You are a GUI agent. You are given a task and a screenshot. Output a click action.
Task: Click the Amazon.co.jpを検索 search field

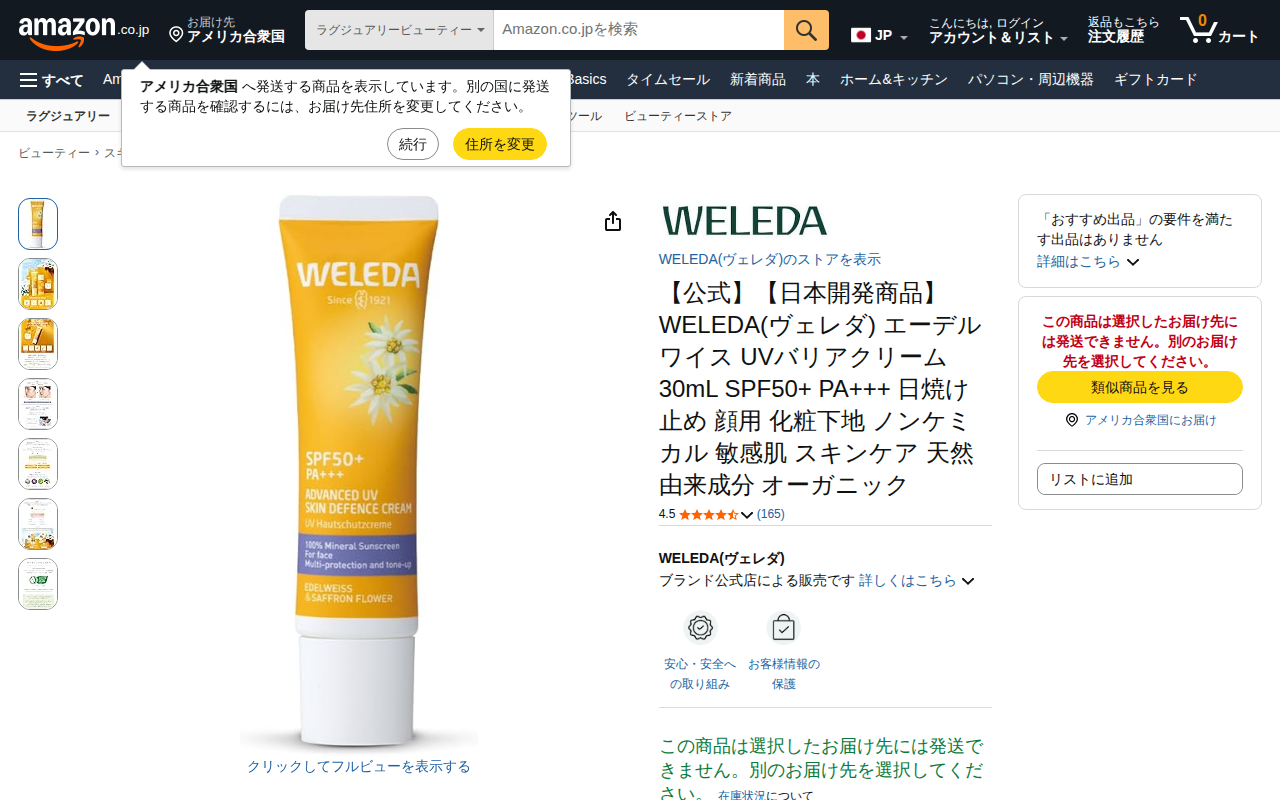(x=638, y=30)
